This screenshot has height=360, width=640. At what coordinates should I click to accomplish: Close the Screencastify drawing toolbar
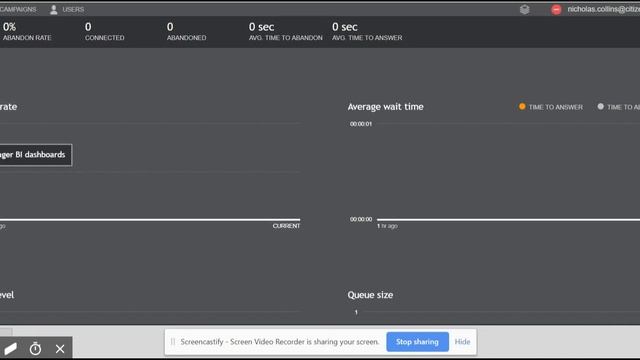(60, 349)
